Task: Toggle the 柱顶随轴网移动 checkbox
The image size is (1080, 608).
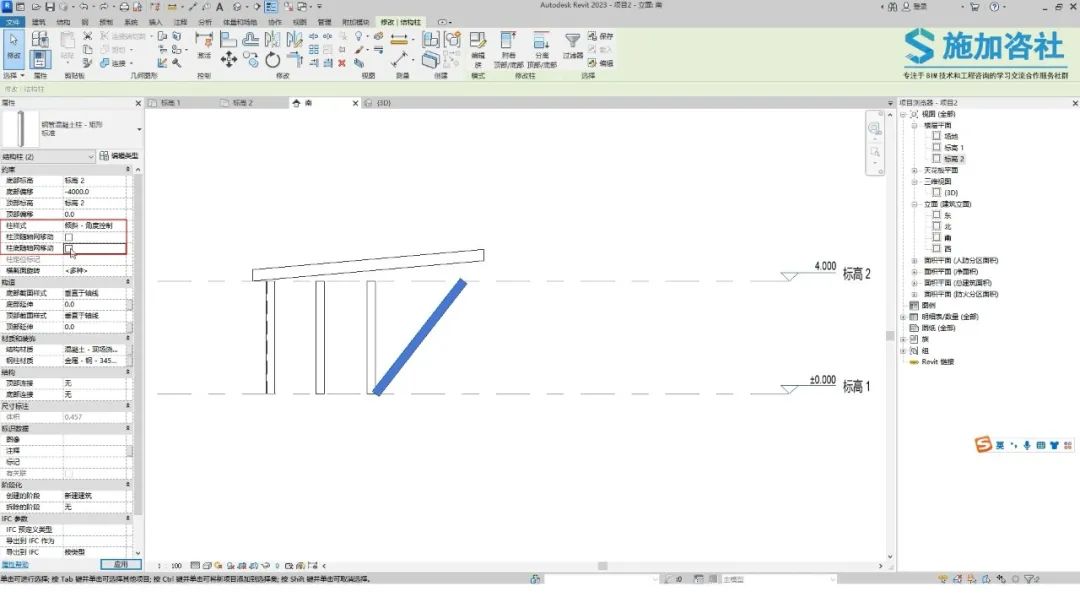Action: [69, 237]
